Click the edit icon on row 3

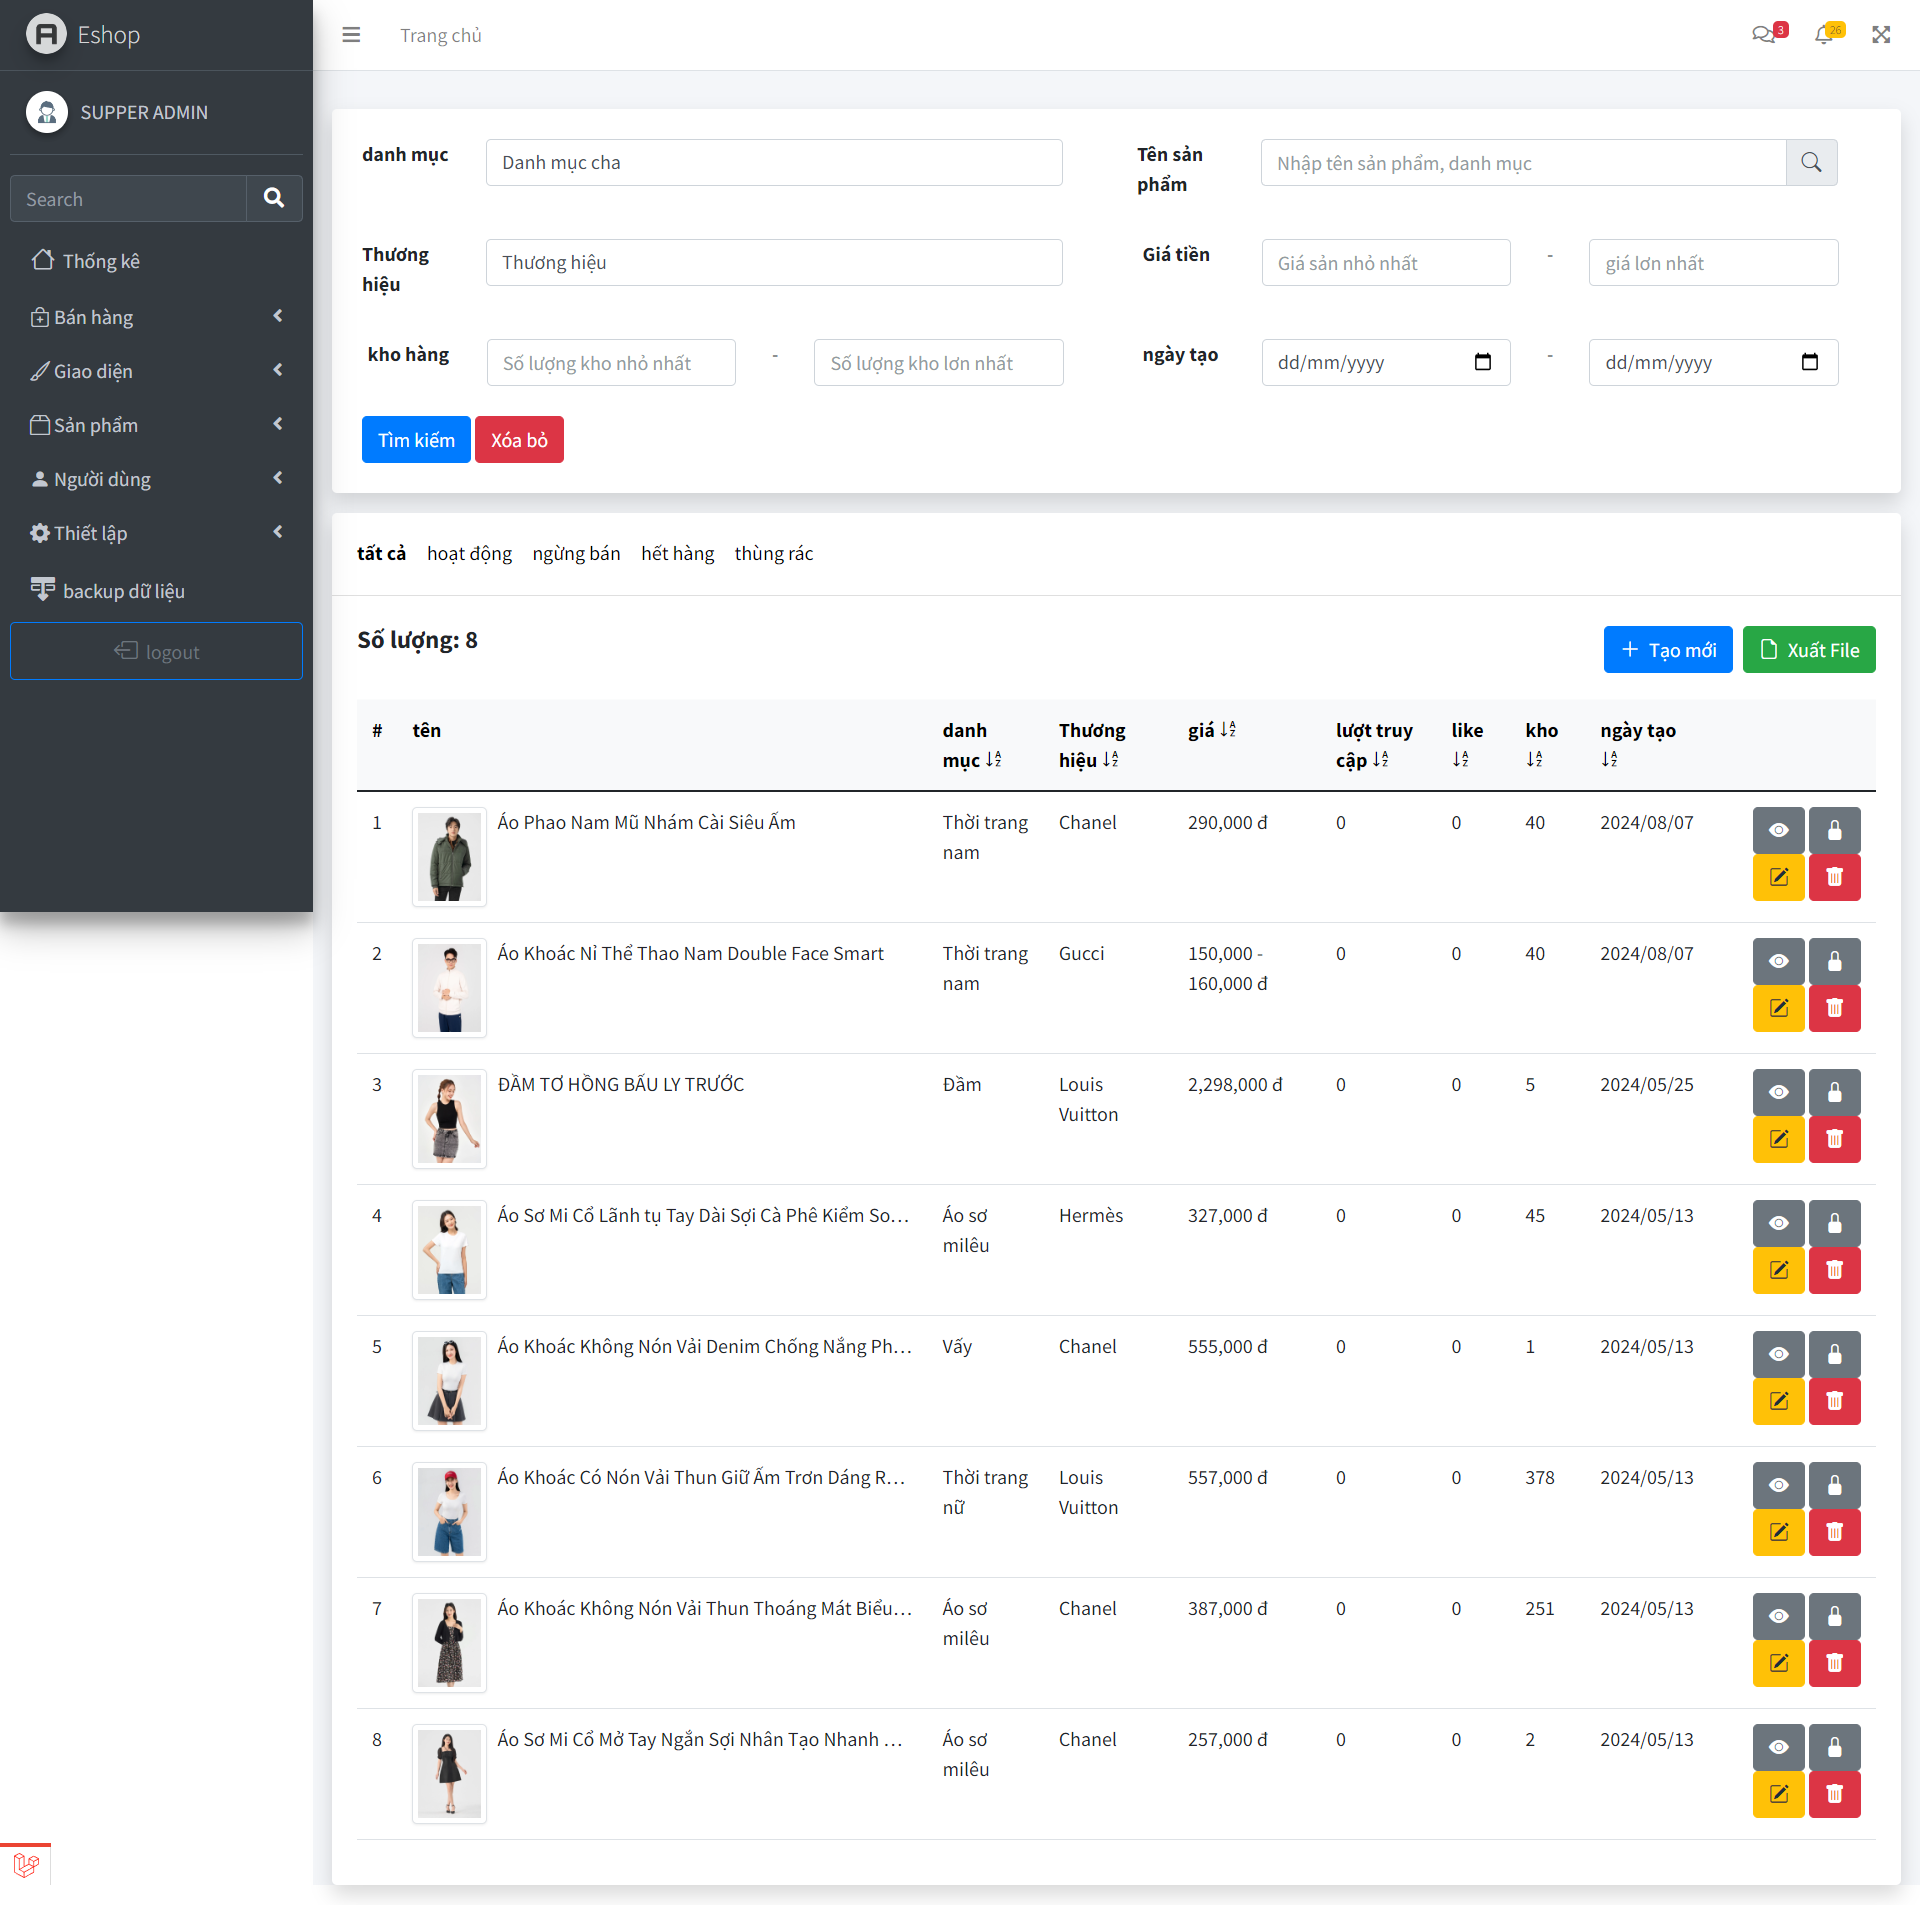coord(1779,1136)
